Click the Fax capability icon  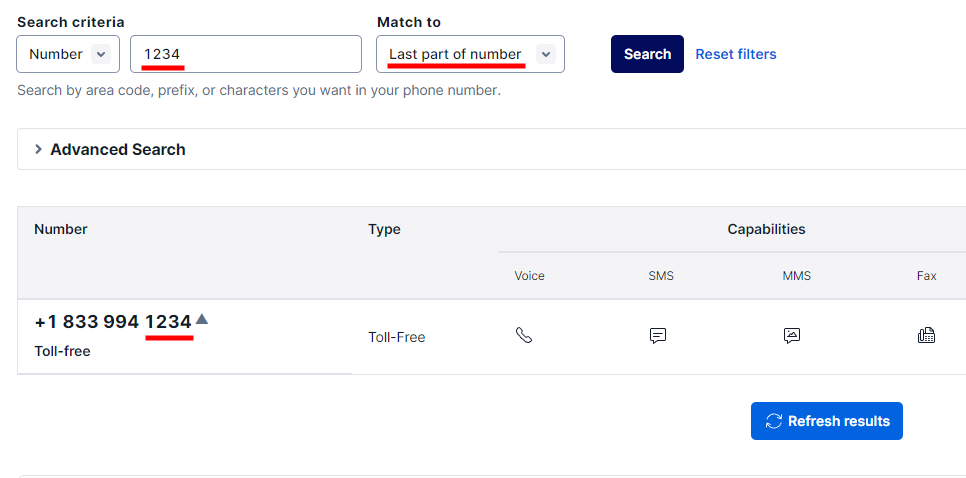click(x=926, y=336)
